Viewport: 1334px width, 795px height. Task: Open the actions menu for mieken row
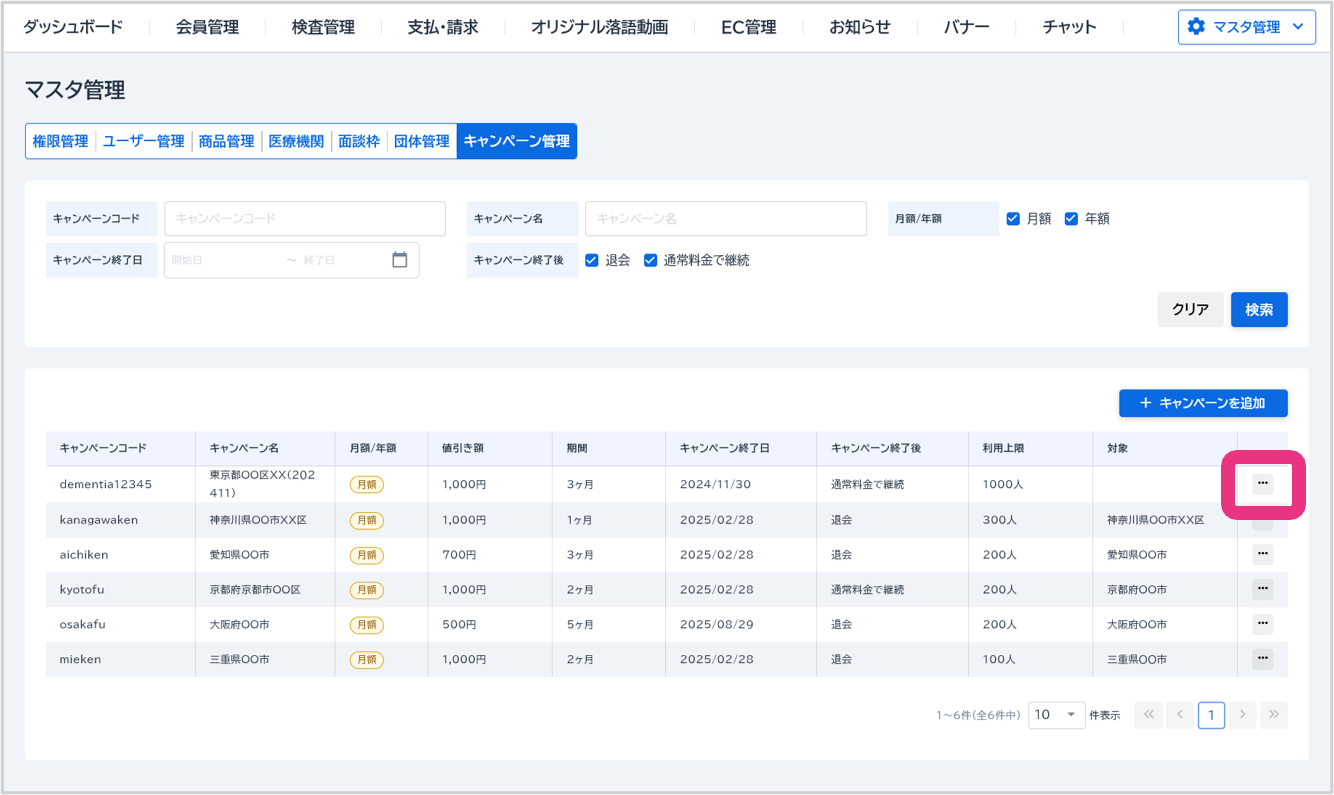(1262, 659)
